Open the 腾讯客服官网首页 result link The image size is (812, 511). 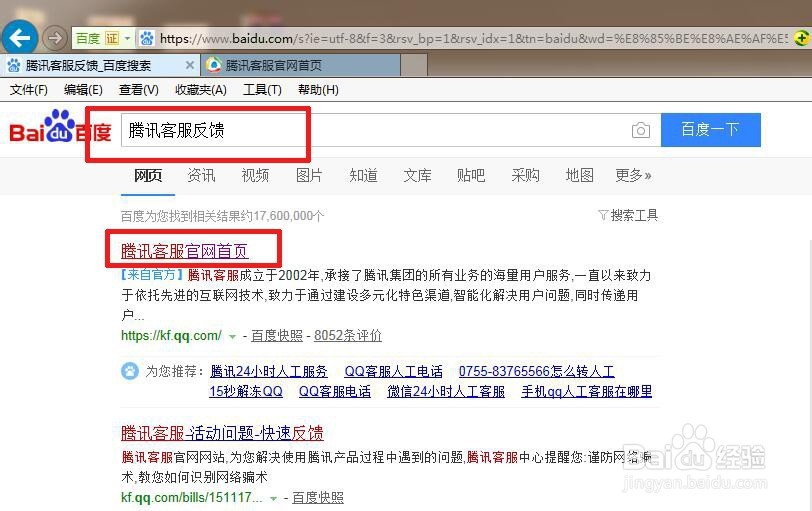pos(185,251)
